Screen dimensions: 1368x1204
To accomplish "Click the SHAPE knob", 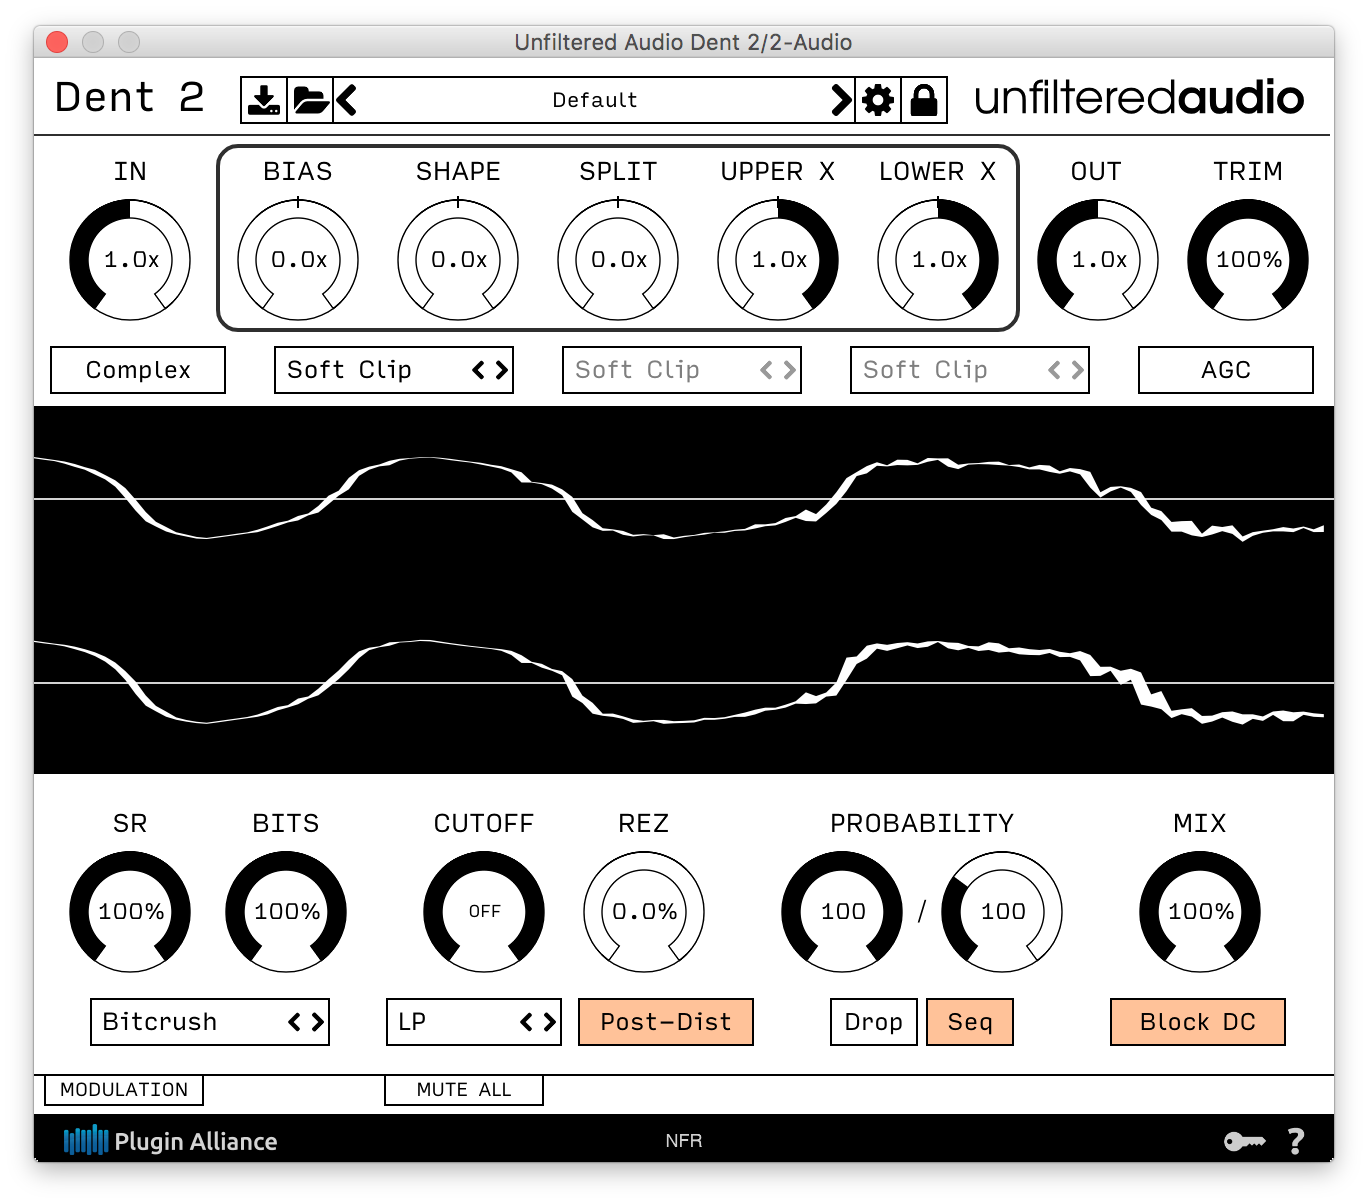I will [x=458, y=260].
